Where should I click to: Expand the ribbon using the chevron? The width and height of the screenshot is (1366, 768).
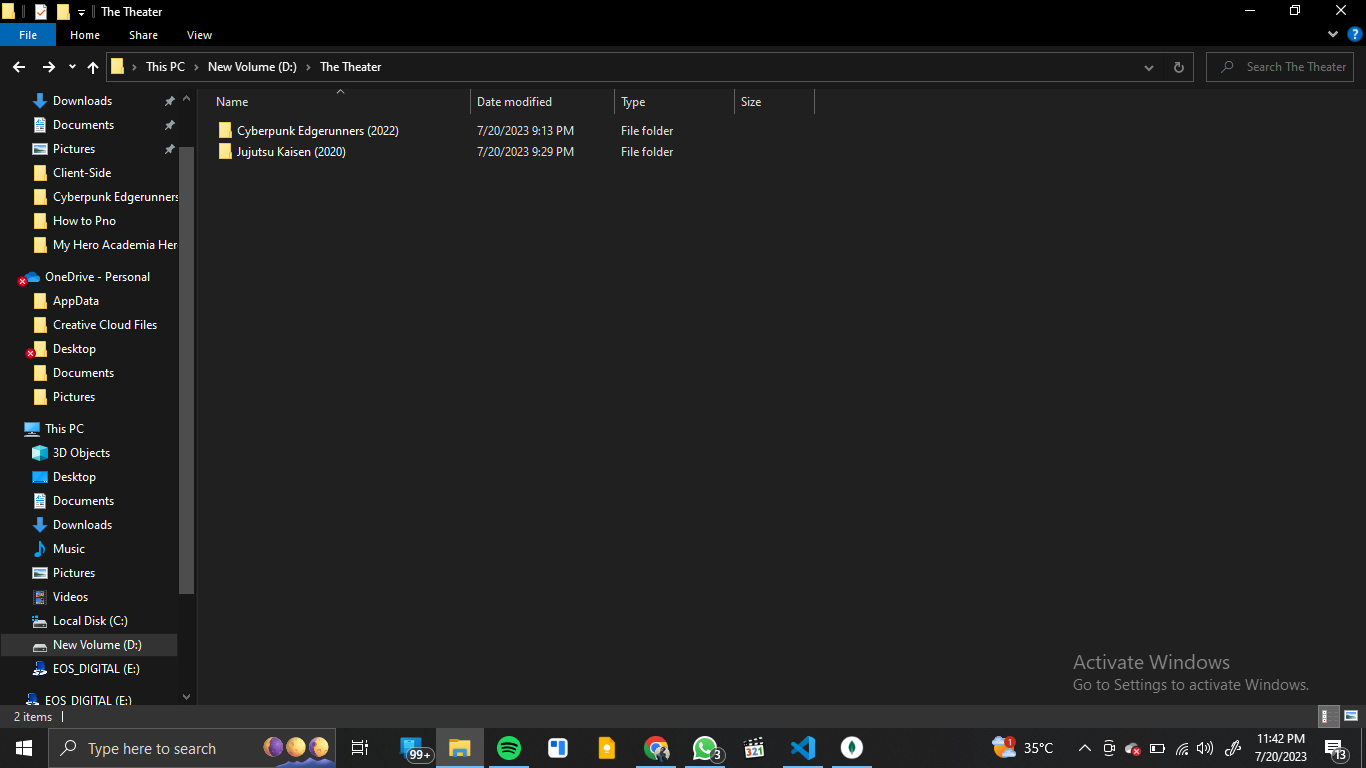point(1333,35)
